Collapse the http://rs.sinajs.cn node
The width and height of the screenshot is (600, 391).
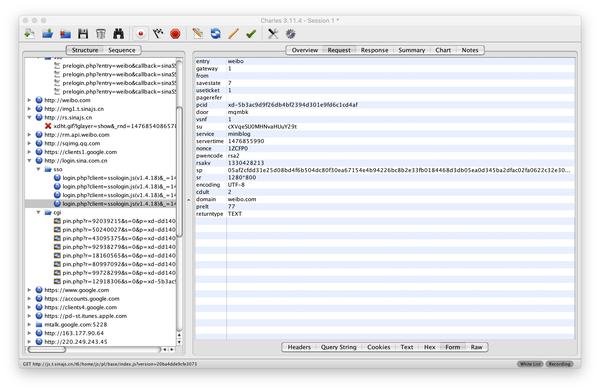[29, 117]
